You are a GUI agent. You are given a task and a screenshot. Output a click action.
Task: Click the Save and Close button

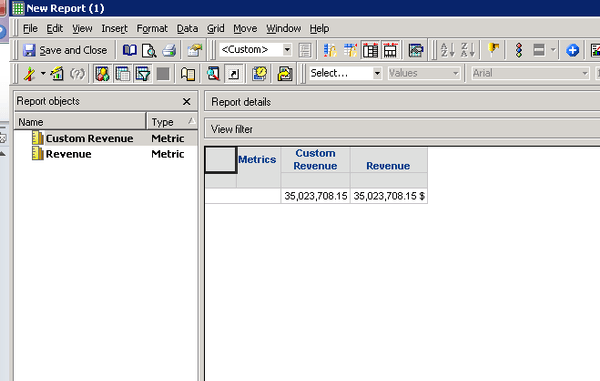[x=65, y=50]
